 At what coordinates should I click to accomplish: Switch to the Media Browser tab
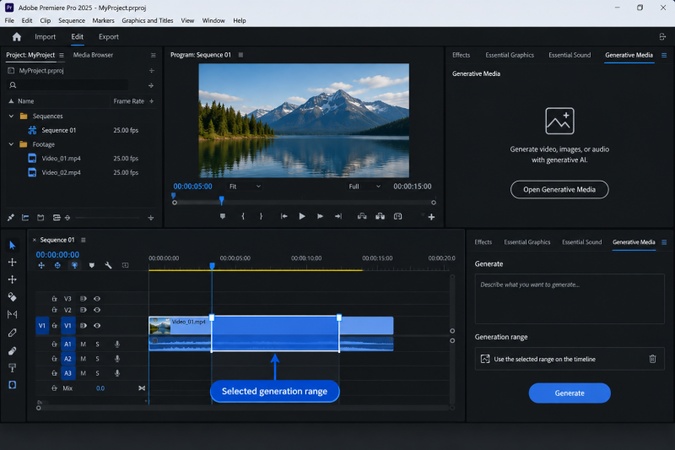click(93, 55)
